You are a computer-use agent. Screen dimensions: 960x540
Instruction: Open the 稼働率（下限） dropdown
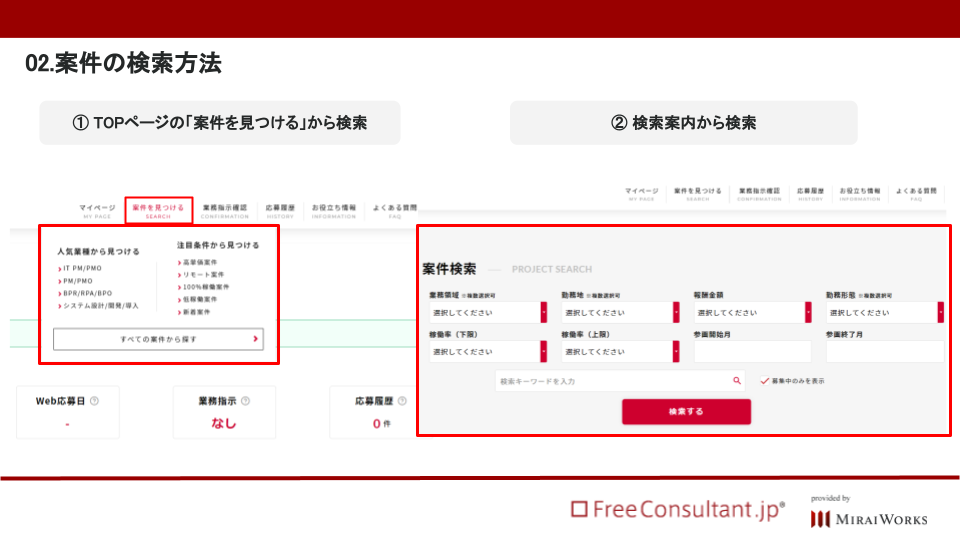(x=488, y=351)
